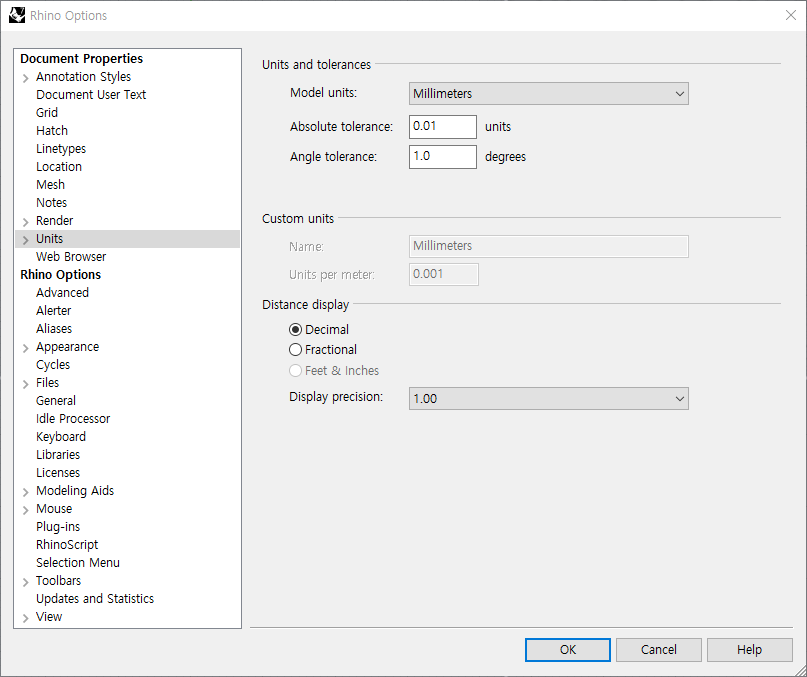This screenshot has width=807, height=677.
Task: Click the View tree label
Action: click(x=49, y=617)
